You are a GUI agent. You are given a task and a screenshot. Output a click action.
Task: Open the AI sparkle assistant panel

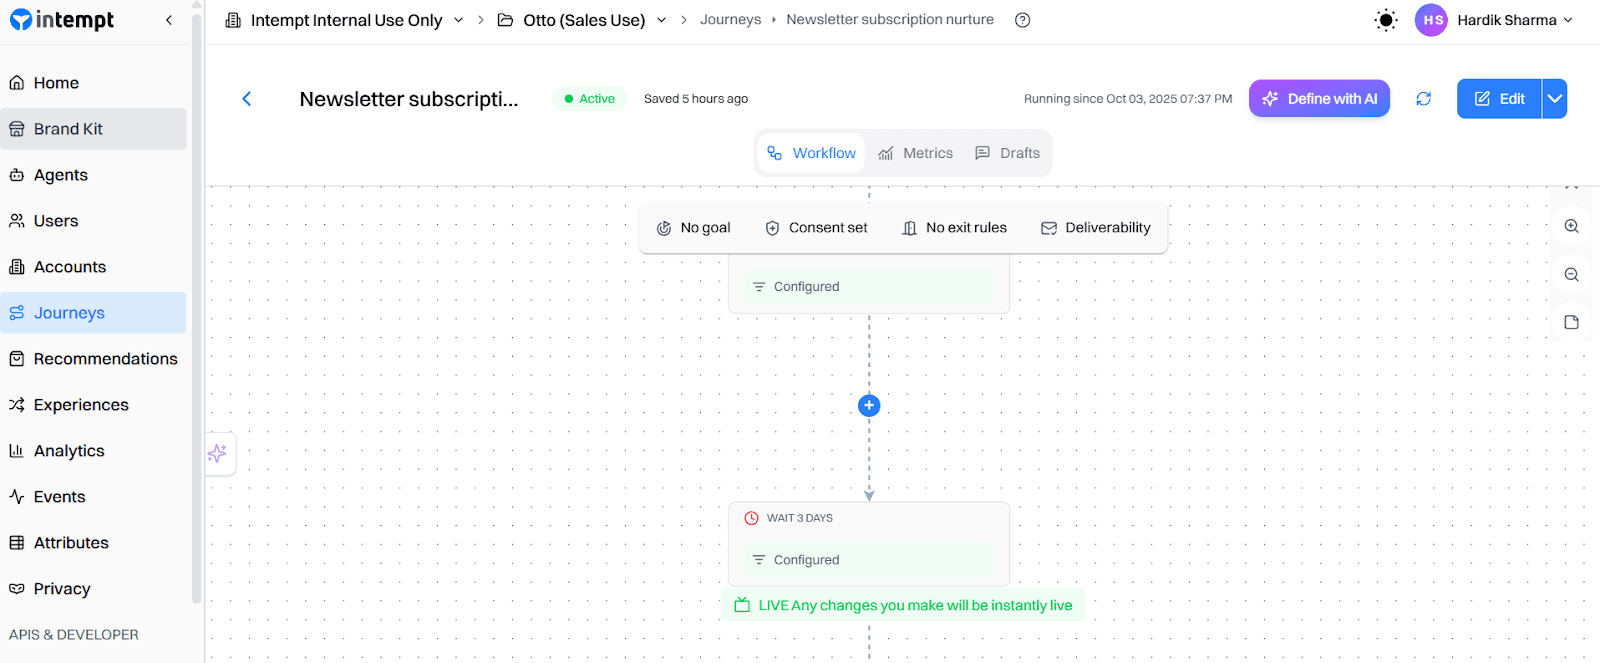coord(217,454)
